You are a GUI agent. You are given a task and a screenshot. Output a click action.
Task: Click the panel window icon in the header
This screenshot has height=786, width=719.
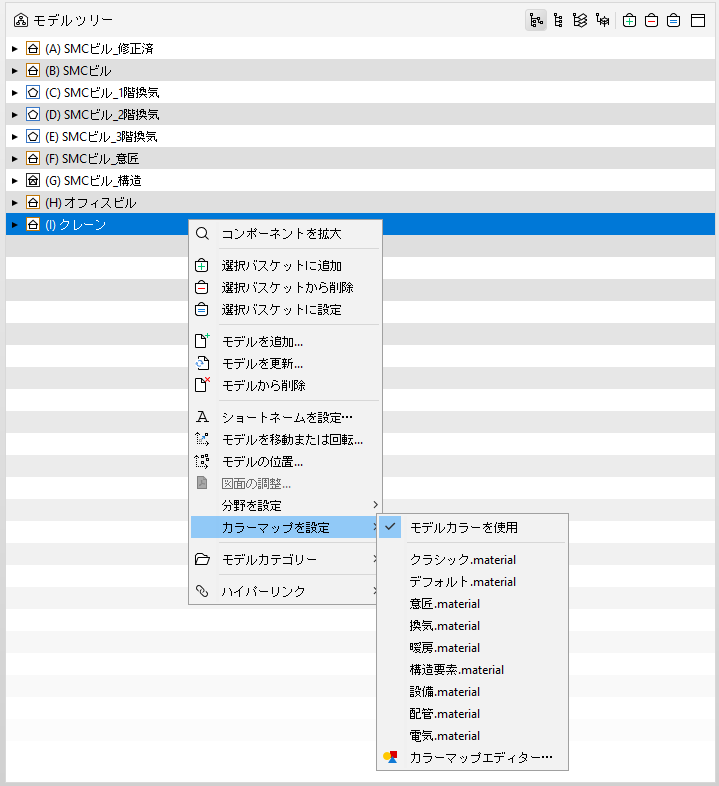coord(698,21)
